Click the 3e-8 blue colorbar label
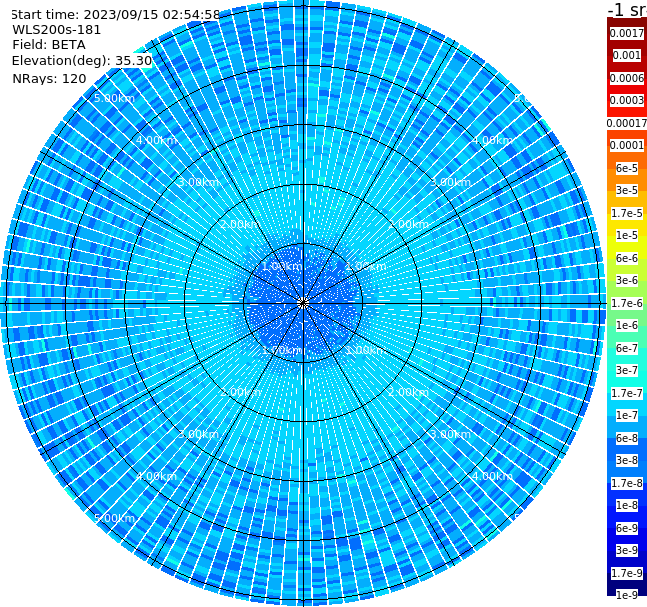This screenshot has width=647, height=607. tap(627, 460)
